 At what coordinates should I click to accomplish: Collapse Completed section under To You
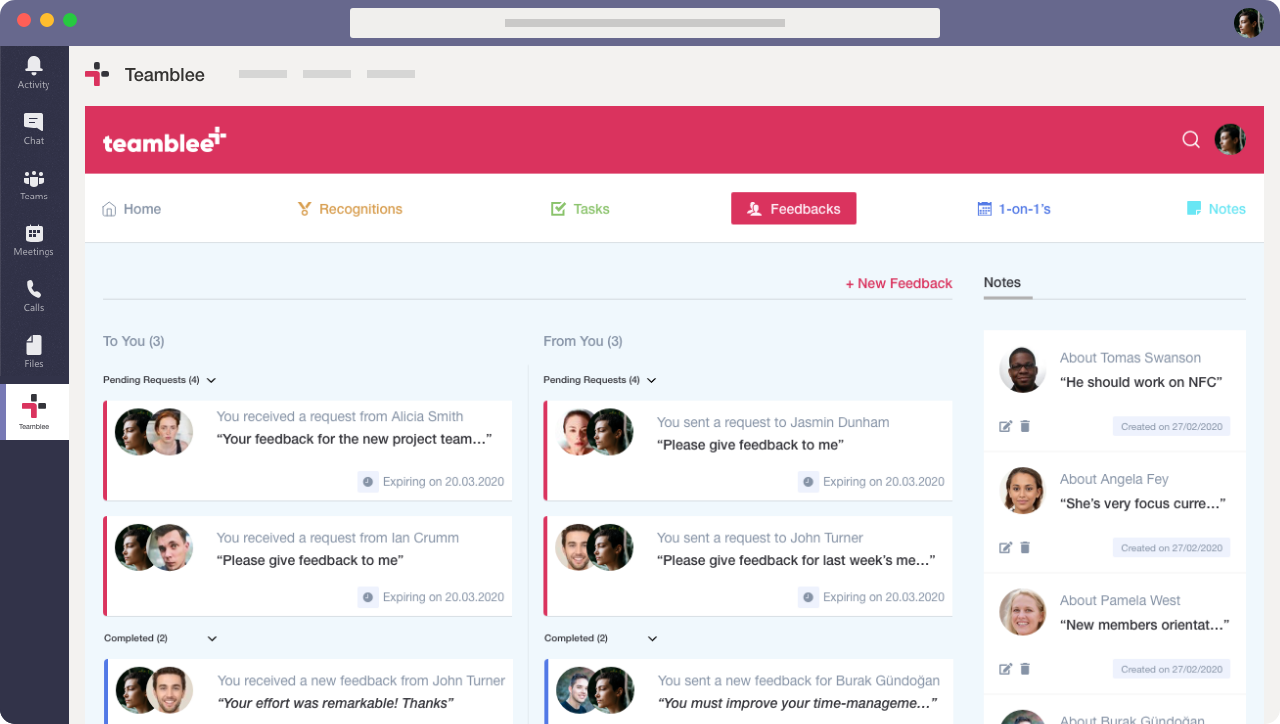tap(212, 638)
